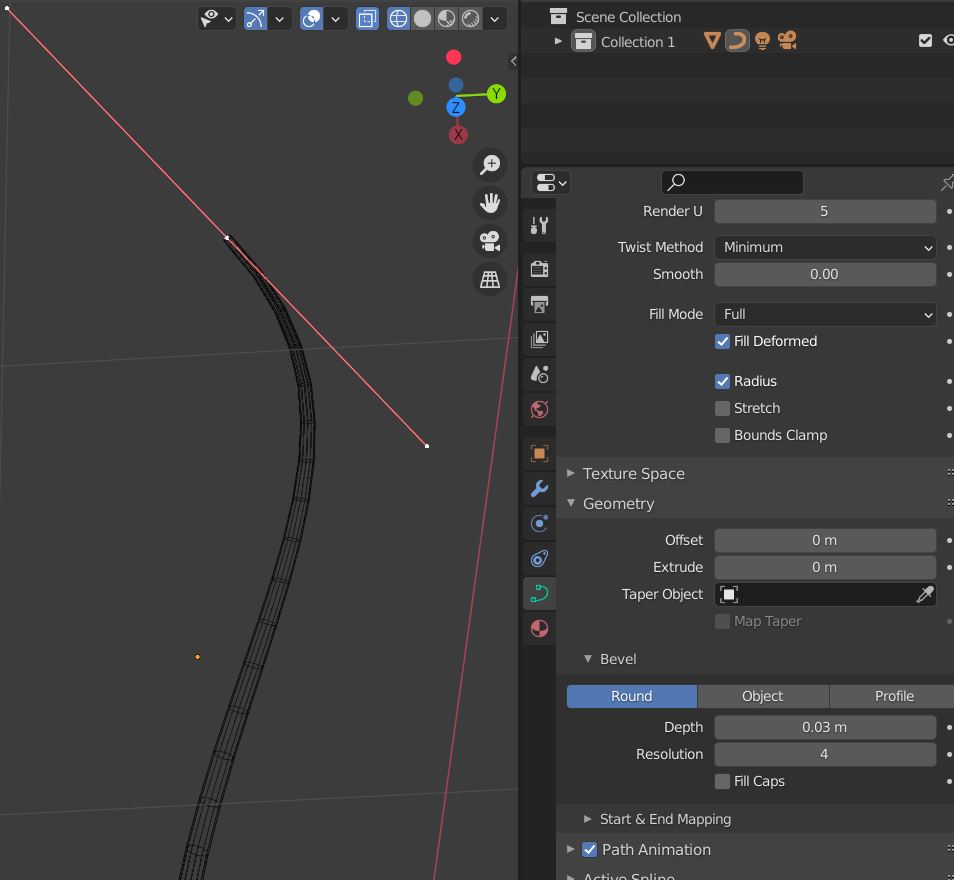Screen dimensions: 954x880
Task: Open the Object properties tab
Action: 540,453
